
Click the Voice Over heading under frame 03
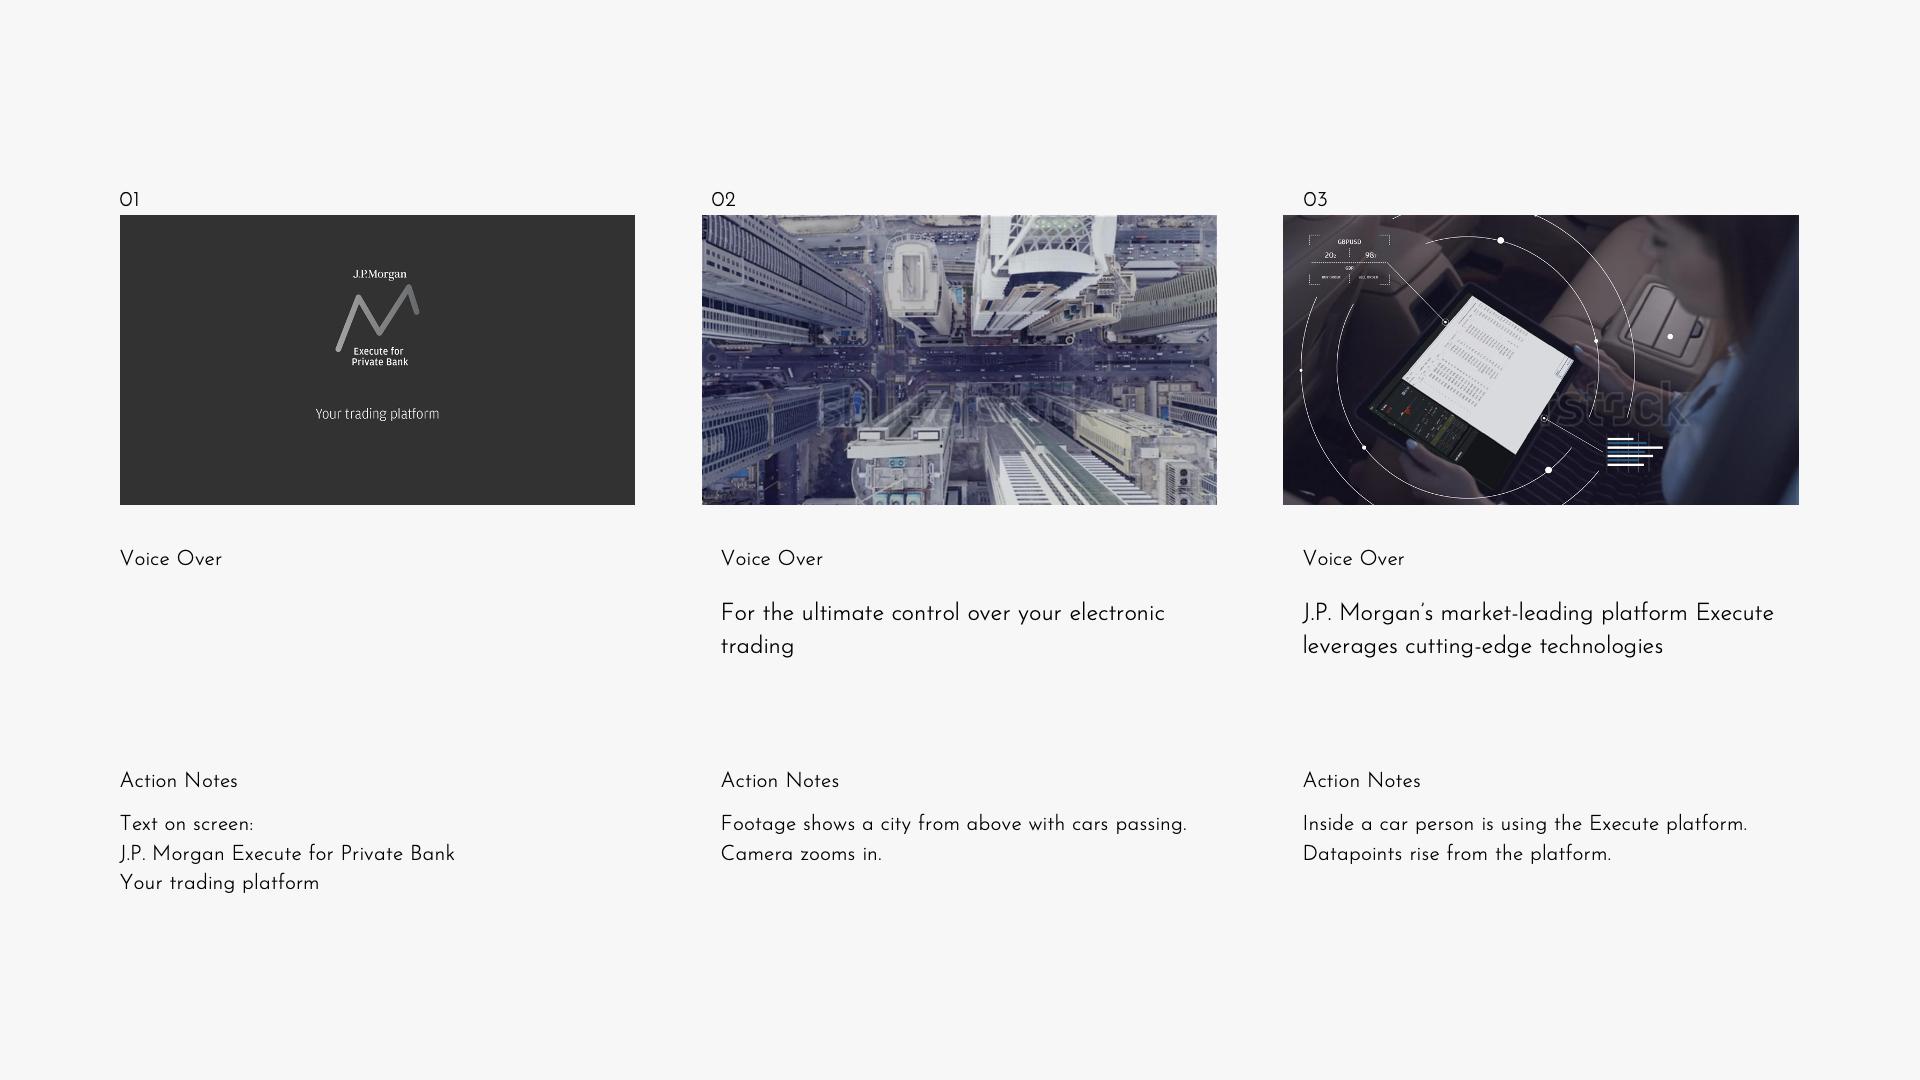coord(1353,559)
